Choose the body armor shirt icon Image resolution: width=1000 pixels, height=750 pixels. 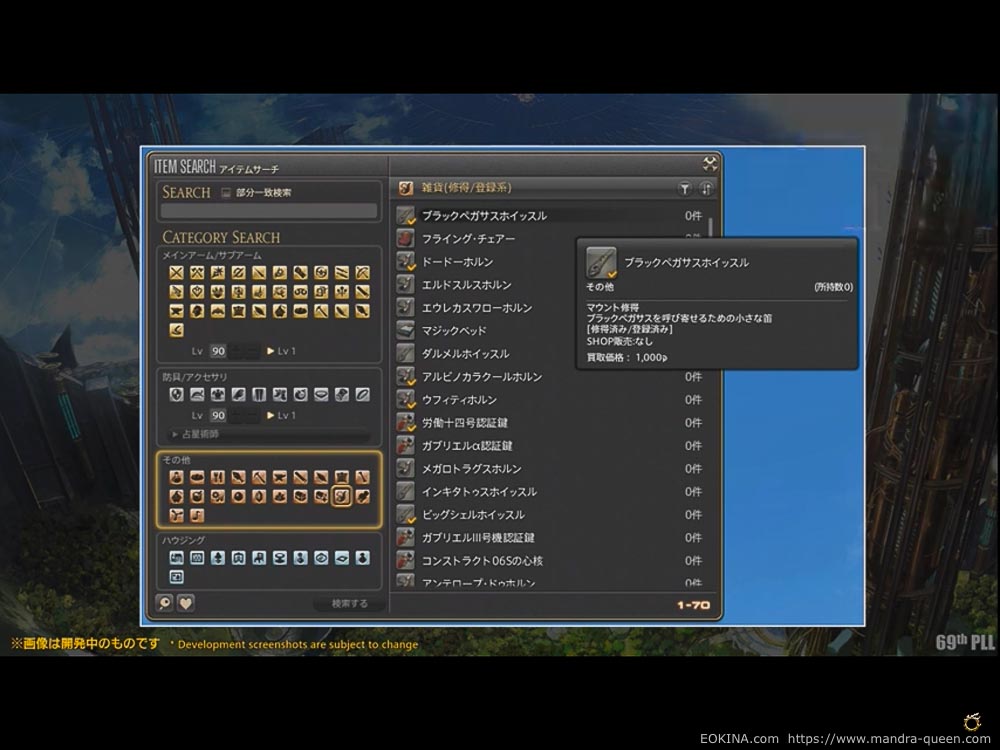[x=217, y=395]
